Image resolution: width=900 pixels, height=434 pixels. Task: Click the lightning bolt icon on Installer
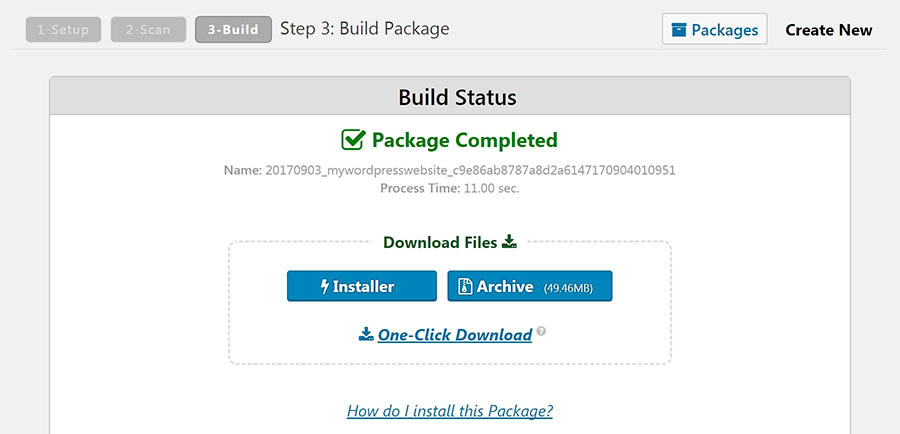(x=325, y=286)
